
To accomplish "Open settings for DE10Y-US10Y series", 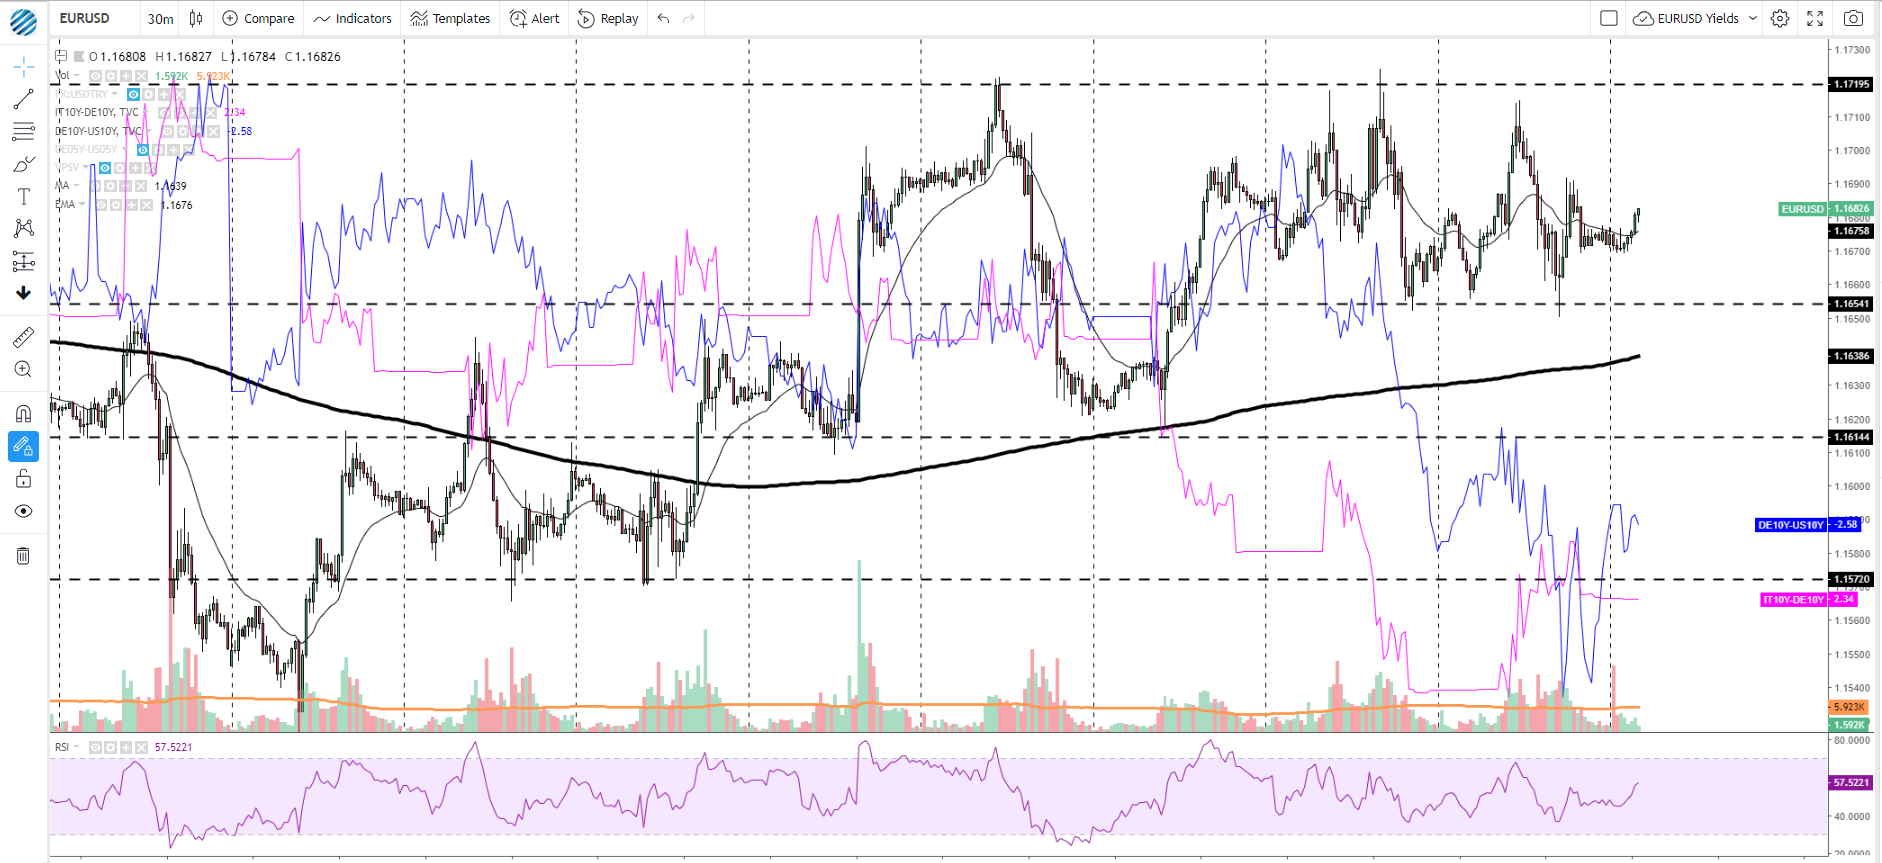I will coord(183,131).
